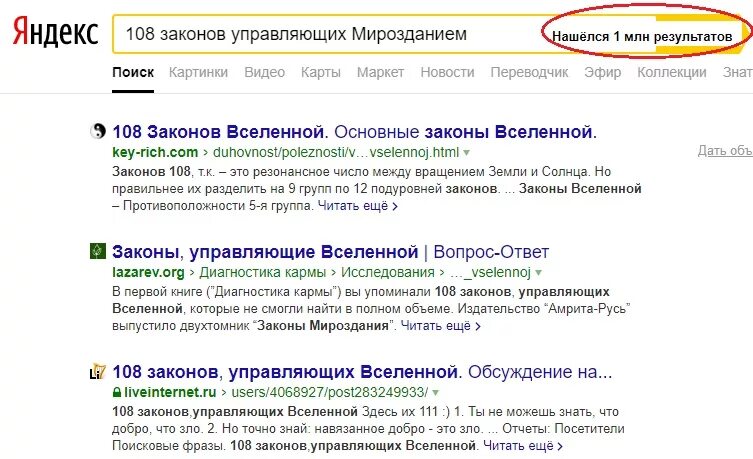Switch to the Видео tab
This screenshot has width=753, height=459.
(265, 72)
